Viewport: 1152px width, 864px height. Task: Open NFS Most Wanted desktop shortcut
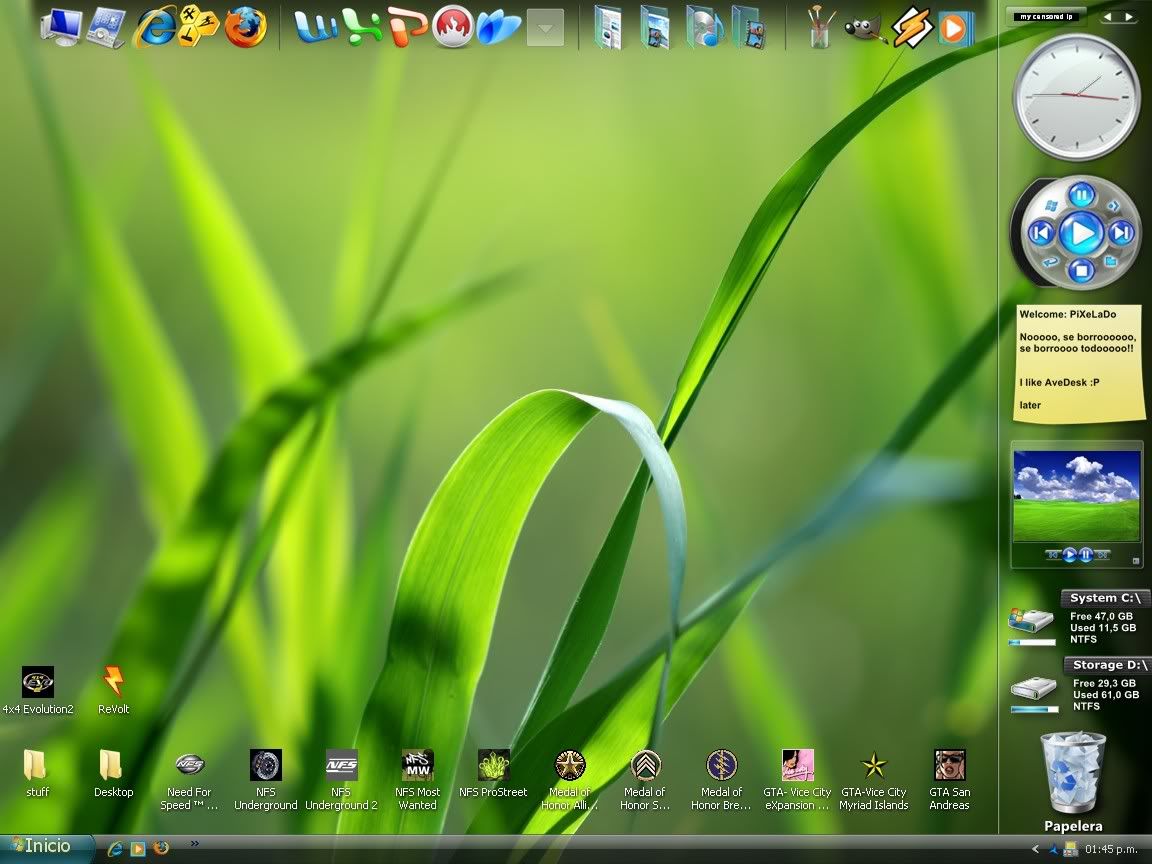tap(417, 766)
